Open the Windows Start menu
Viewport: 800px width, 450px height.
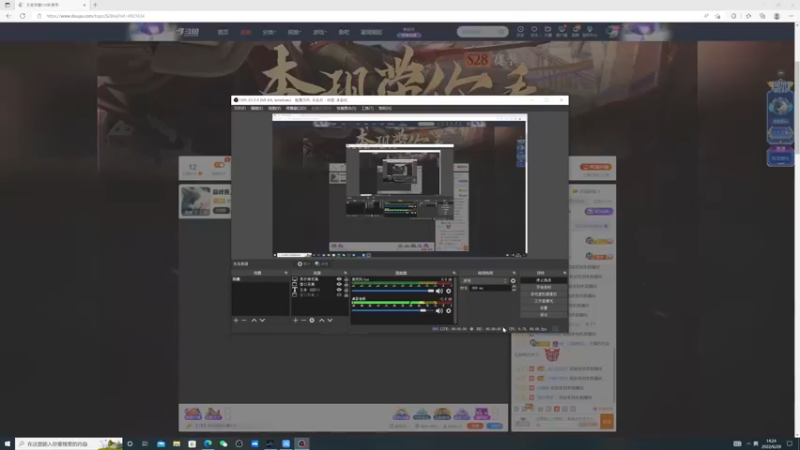point(7,444)
